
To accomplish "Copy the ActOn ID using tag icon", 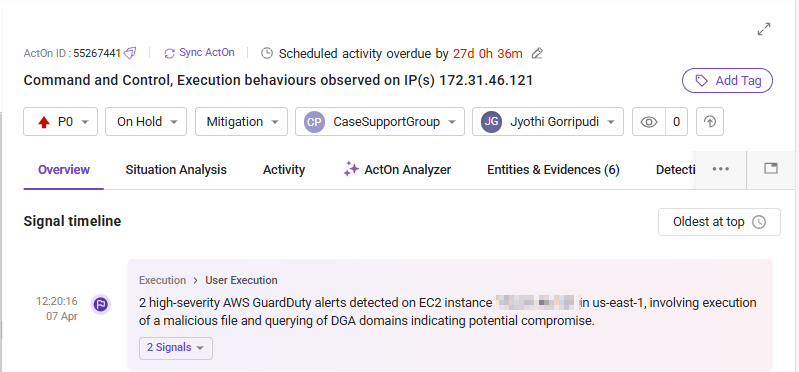I will (x=130, y=53).
